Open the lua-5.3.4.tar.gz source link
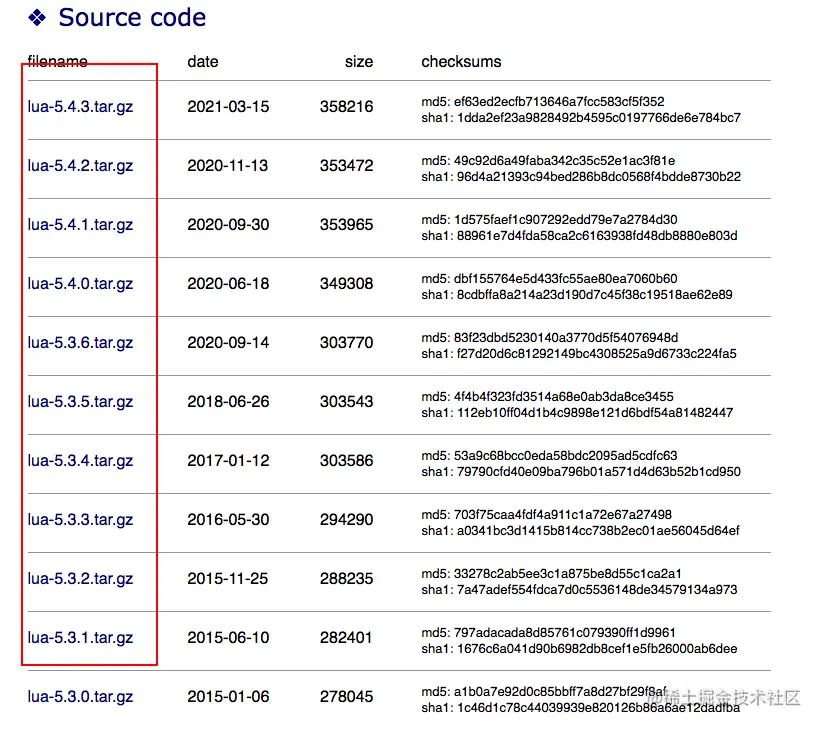822x729 pixels. pyautogui.click(x=80, y=461)
